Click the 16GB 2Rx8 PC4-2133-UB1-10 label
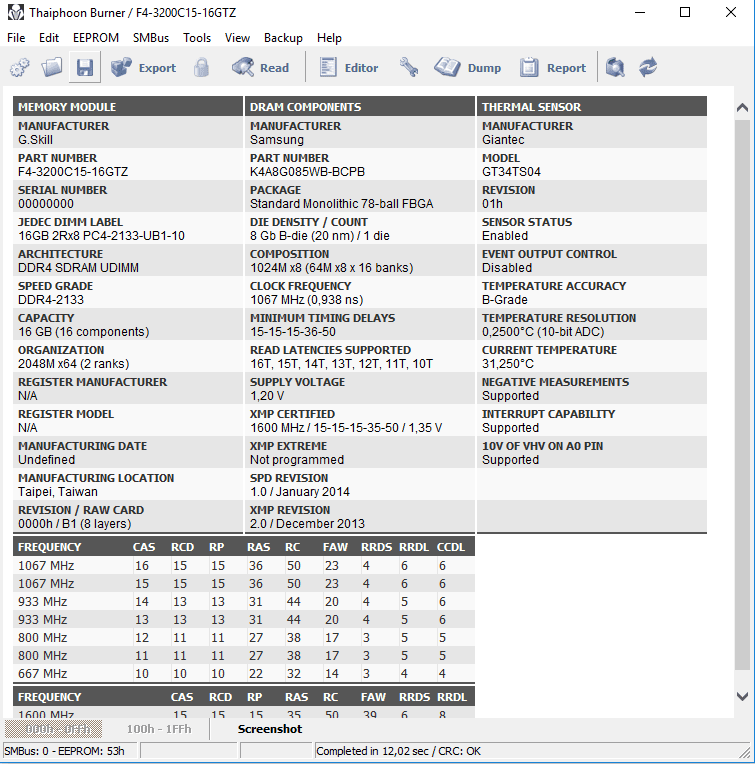 (x=101, y=236)
